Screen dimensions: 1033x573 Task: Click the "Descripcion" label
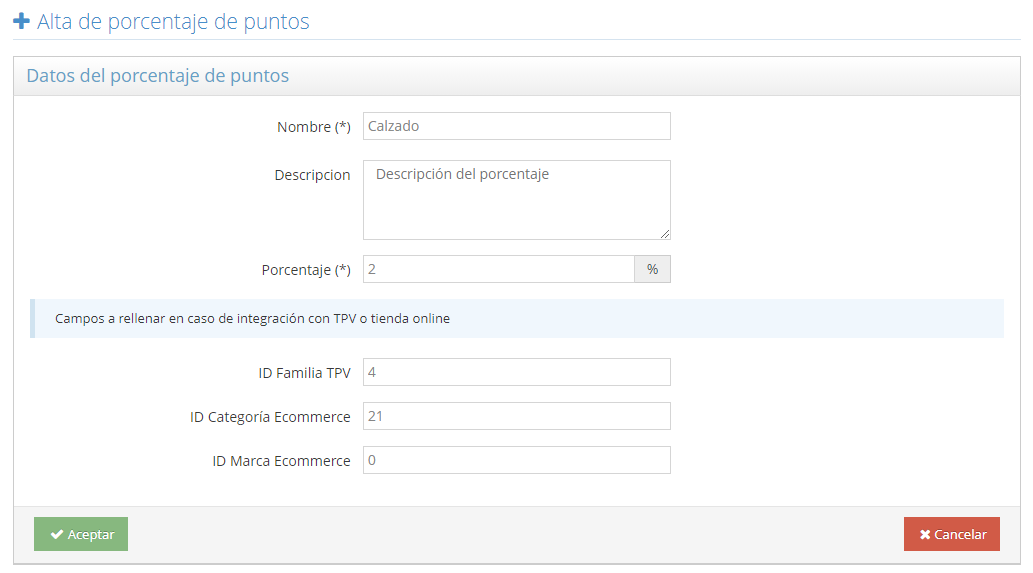[x=312, y=175]
